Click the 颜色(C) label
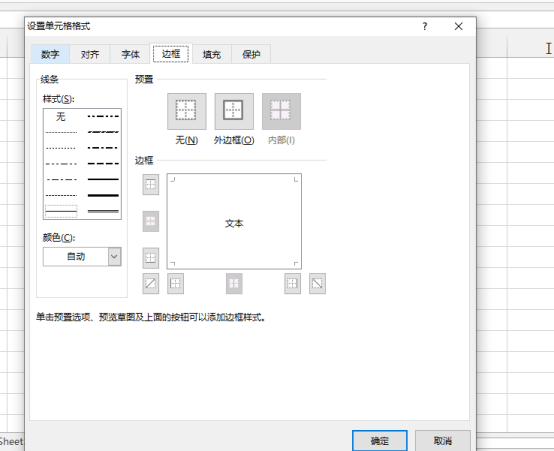Viewport: 554px width, 451px height. (59, 238)
